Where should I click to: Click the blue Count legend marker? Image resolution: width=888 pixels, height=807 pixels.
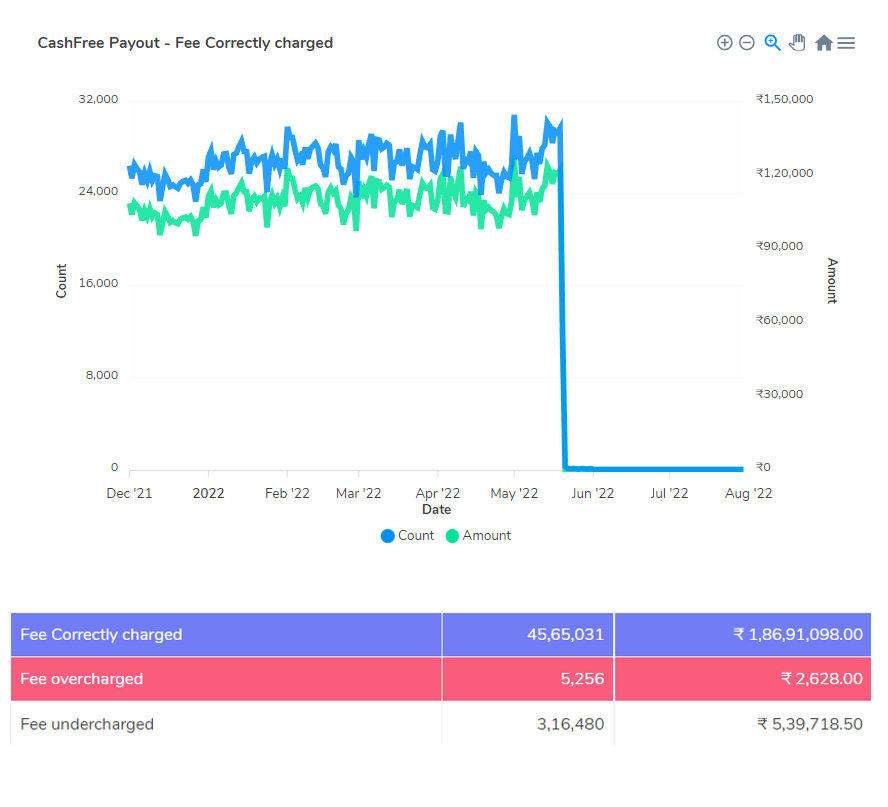pyautogui.click(x=388, y=536)
